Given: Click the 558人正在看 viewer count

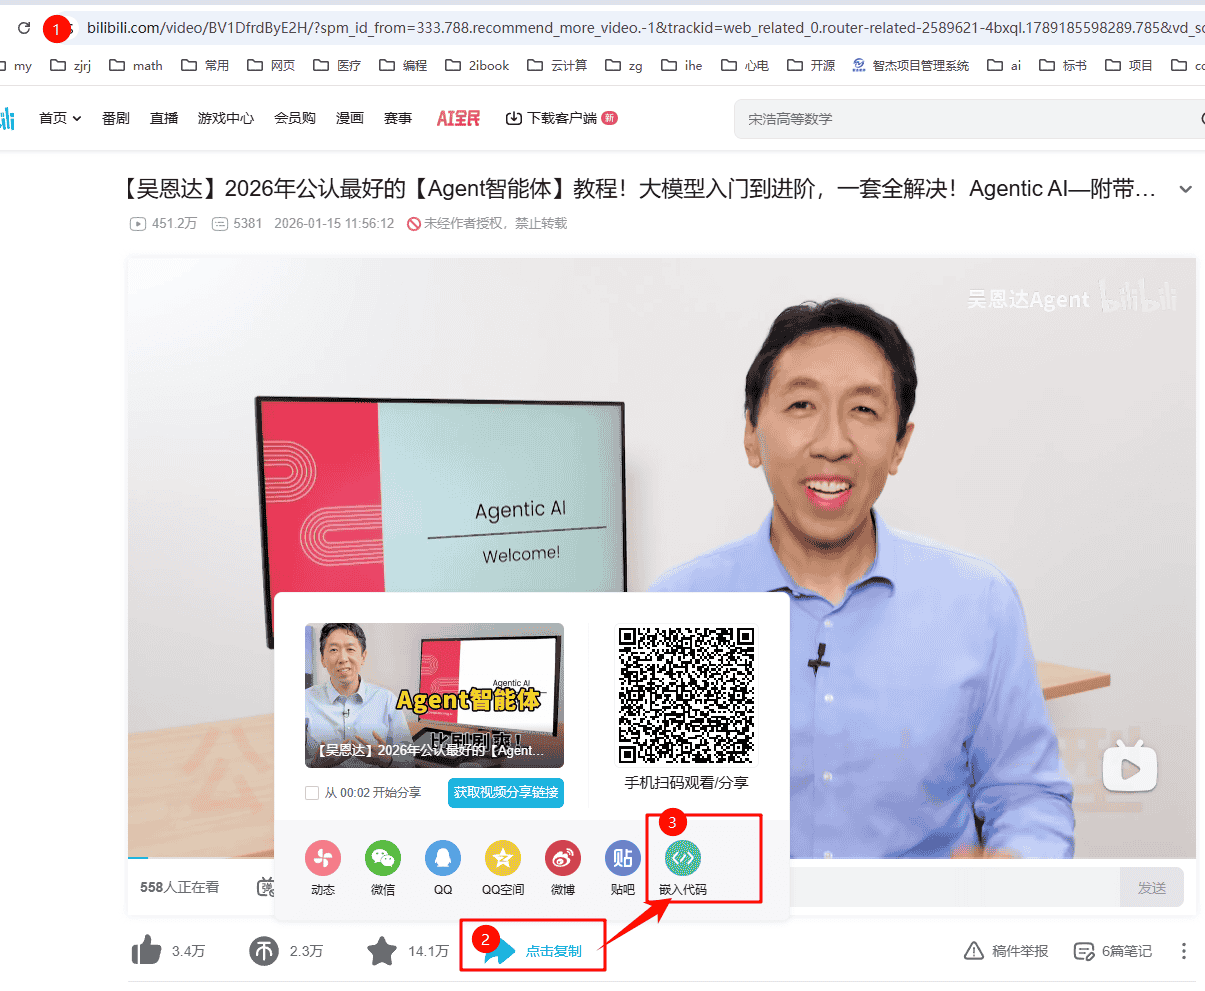Looking at the screenshot, I should pos(179,887).
